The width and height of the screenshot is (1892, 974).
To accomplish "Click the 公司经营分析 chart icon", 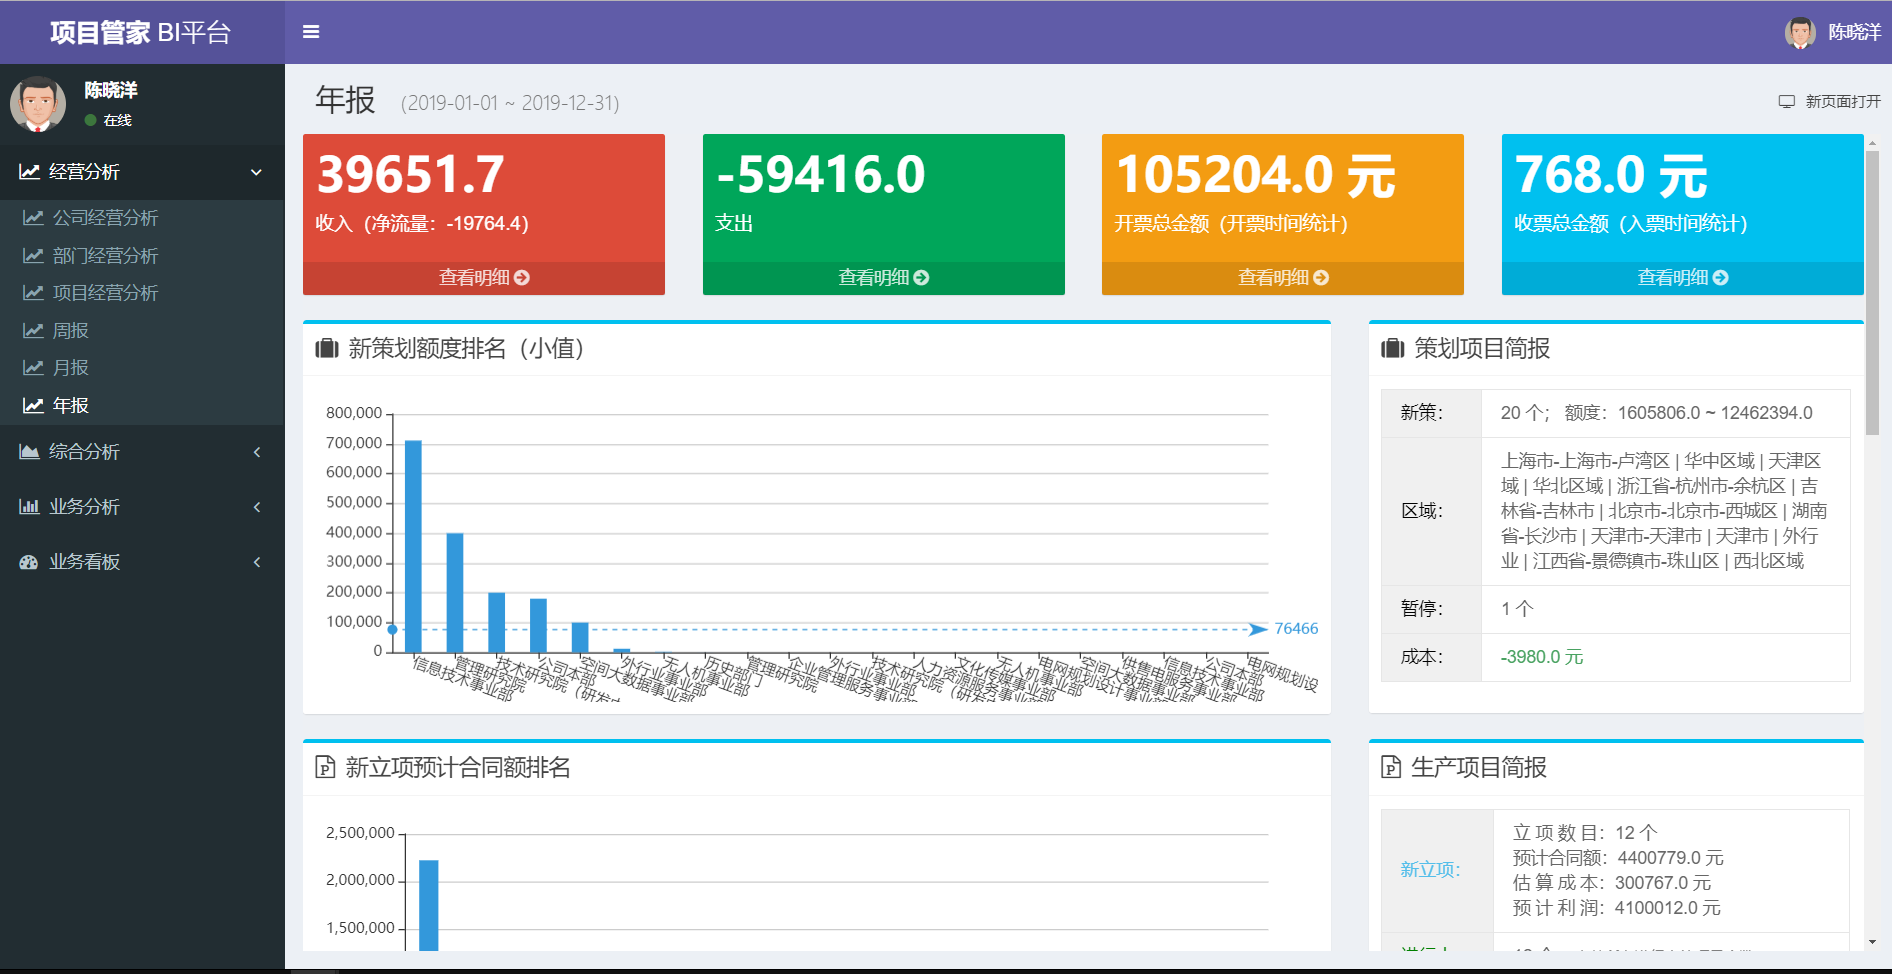I will coord(33,218).
